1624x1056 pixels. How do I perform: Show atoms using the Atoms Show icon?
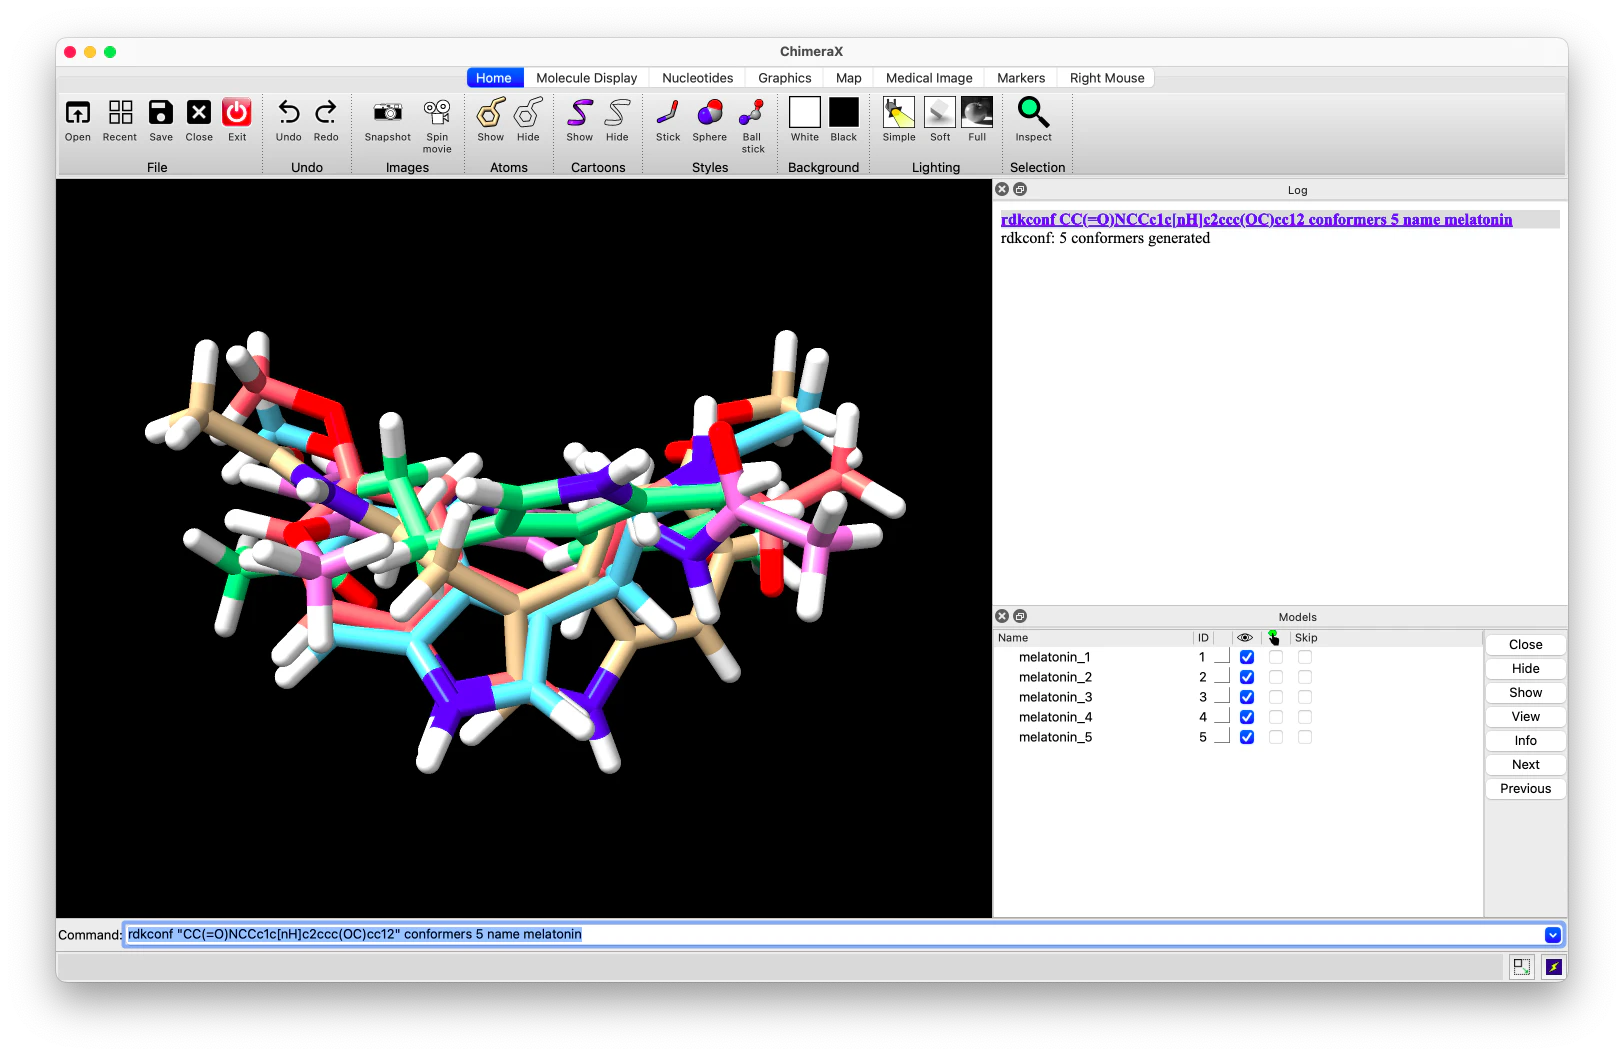(491, 113)
